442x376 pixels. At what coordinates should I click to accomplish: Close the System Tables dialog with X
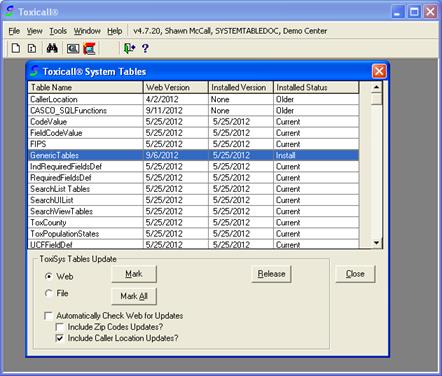click(379, 71)
